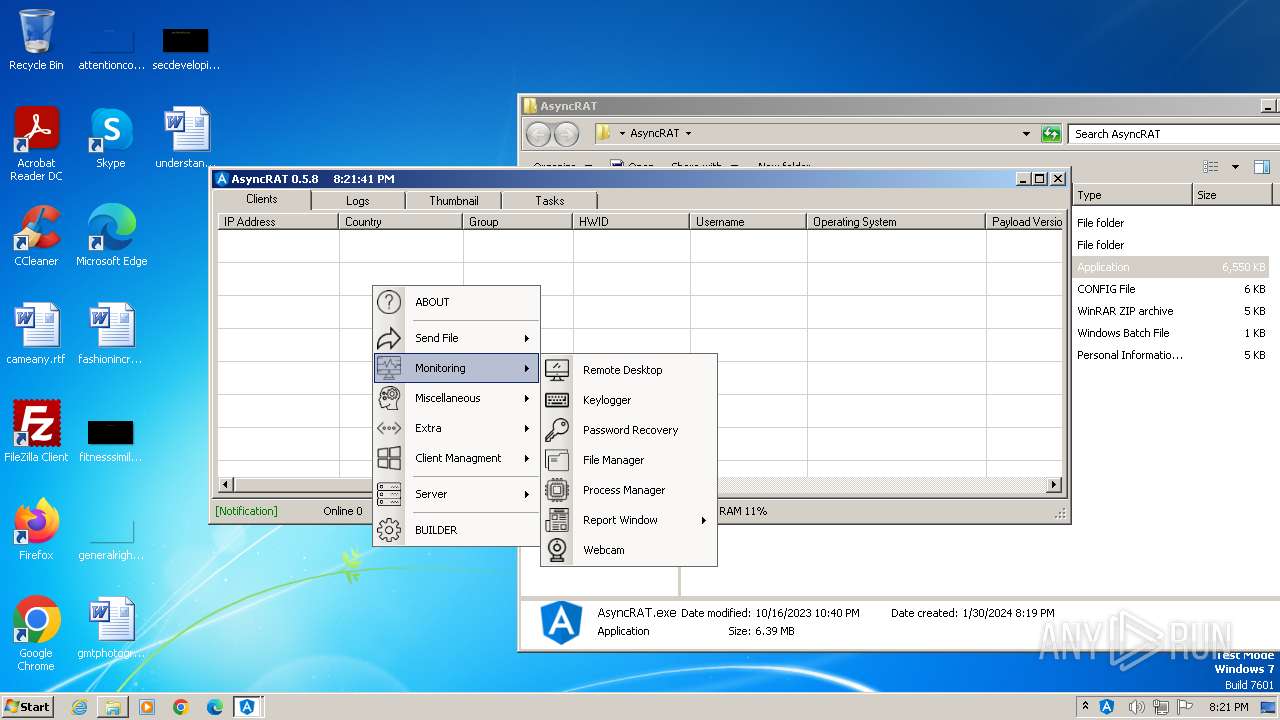Click Explorer back navigation button

[538, 133]
